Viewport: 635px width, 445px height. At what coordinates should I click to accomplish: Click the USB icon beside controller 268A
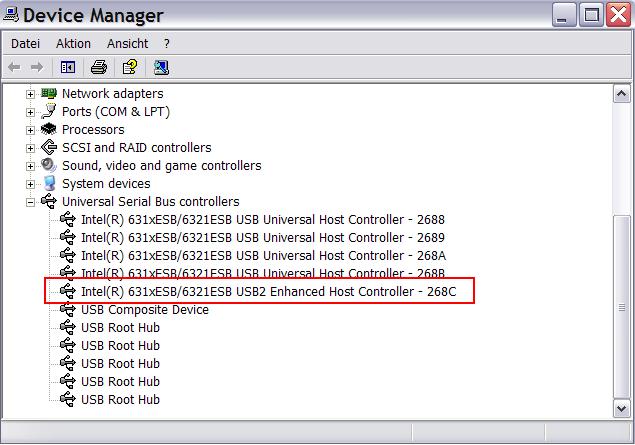(68, 256)
